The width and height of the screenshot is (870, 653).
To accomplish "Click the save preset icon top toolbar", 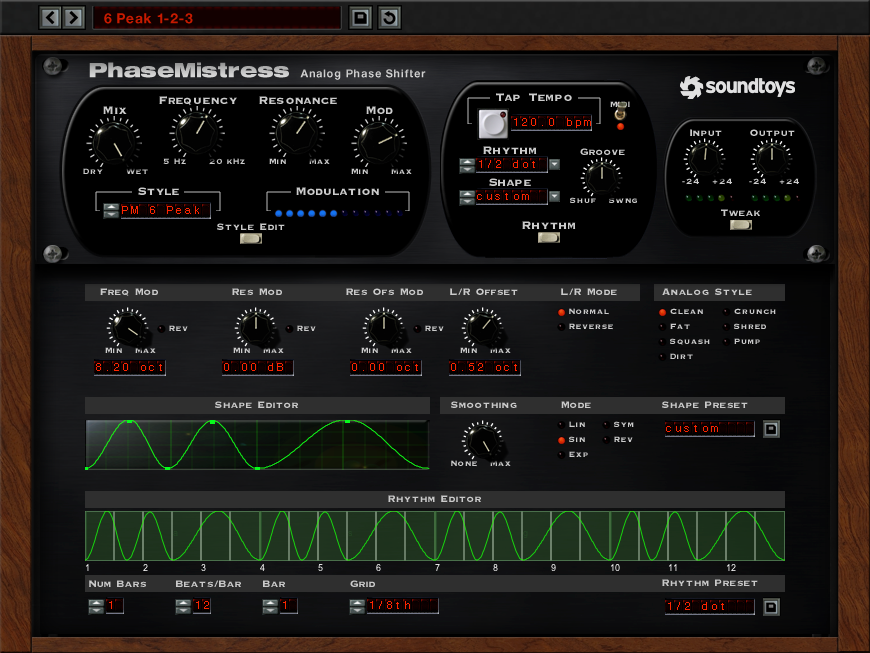I will 359,16.
